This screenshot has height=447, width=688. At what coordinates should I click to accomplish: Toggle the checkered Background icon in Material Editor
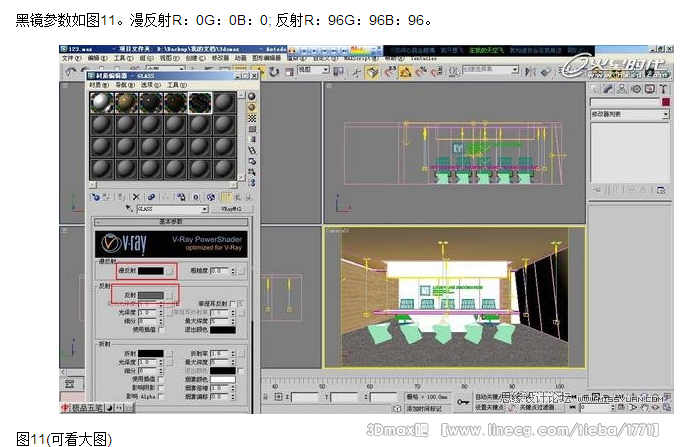click(252, 118)
